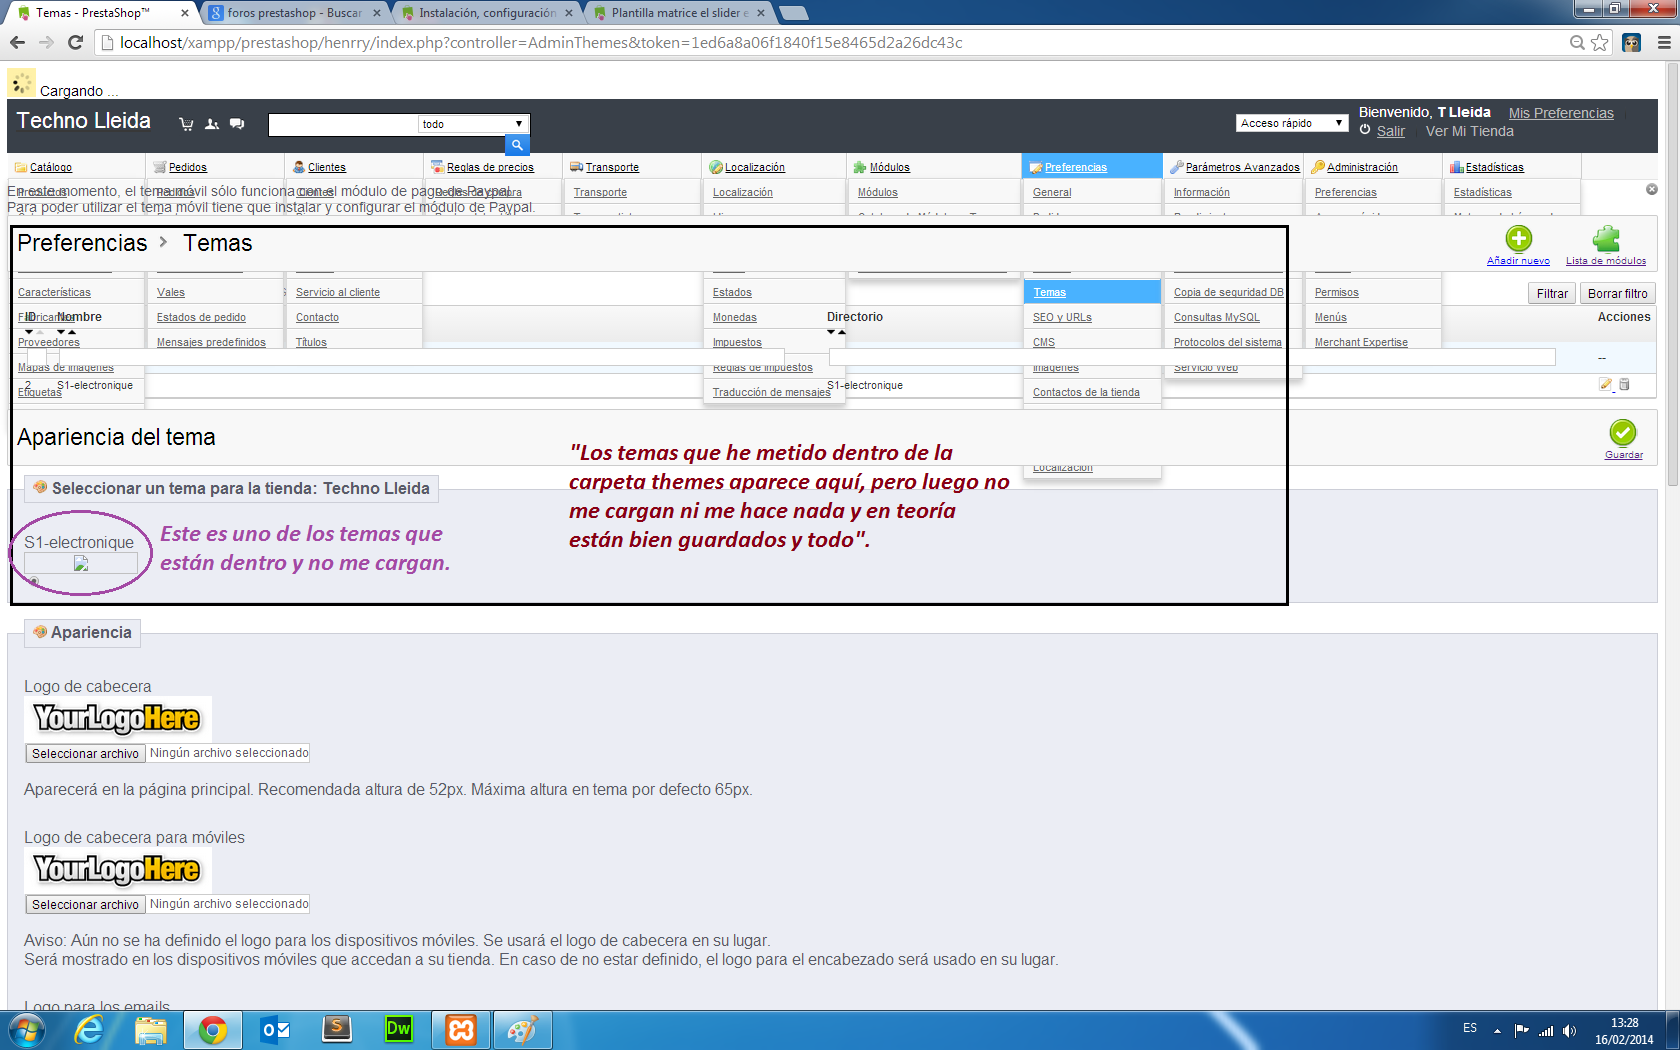Viewport: 1680px width, 1050px height.
Task: Open the Reglas de precios menu
Action: 490,167
